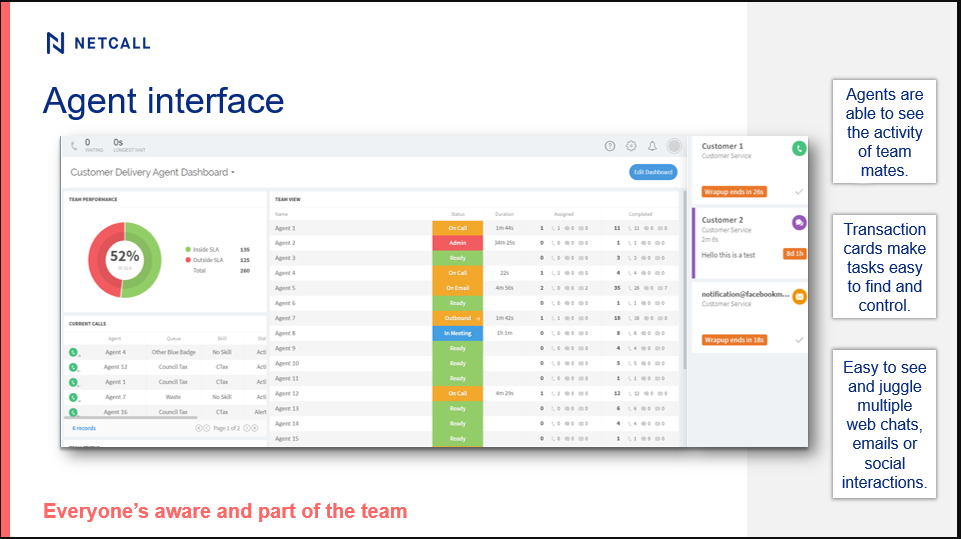Click the Outbound status of Agent 7
The width and height of the screenshot is (961, 539).
[457, 318]
